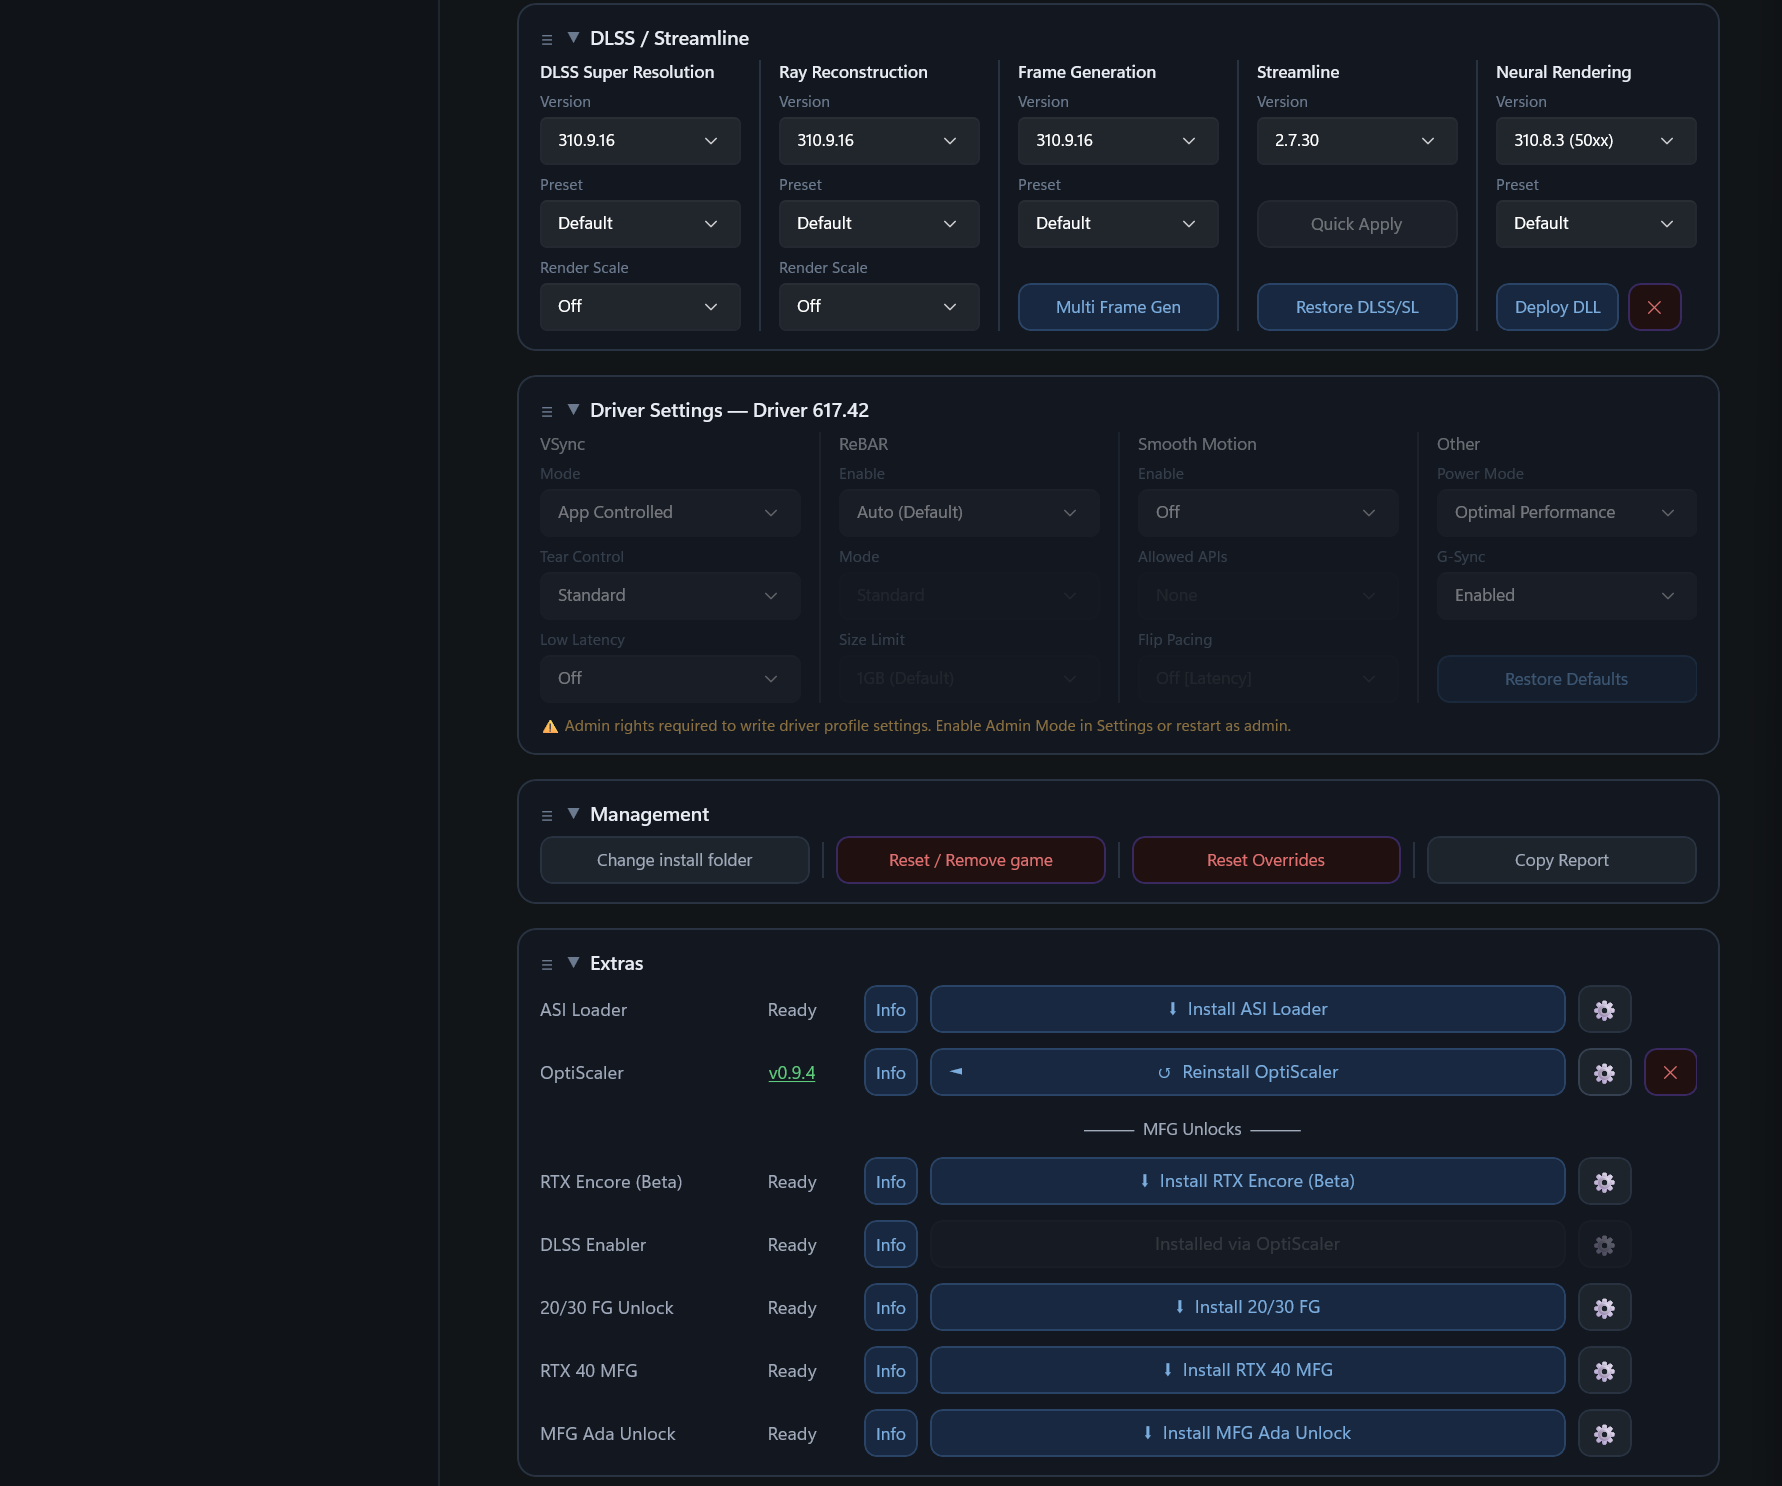Remove Neural Rendering DLL with red X

1654,307
